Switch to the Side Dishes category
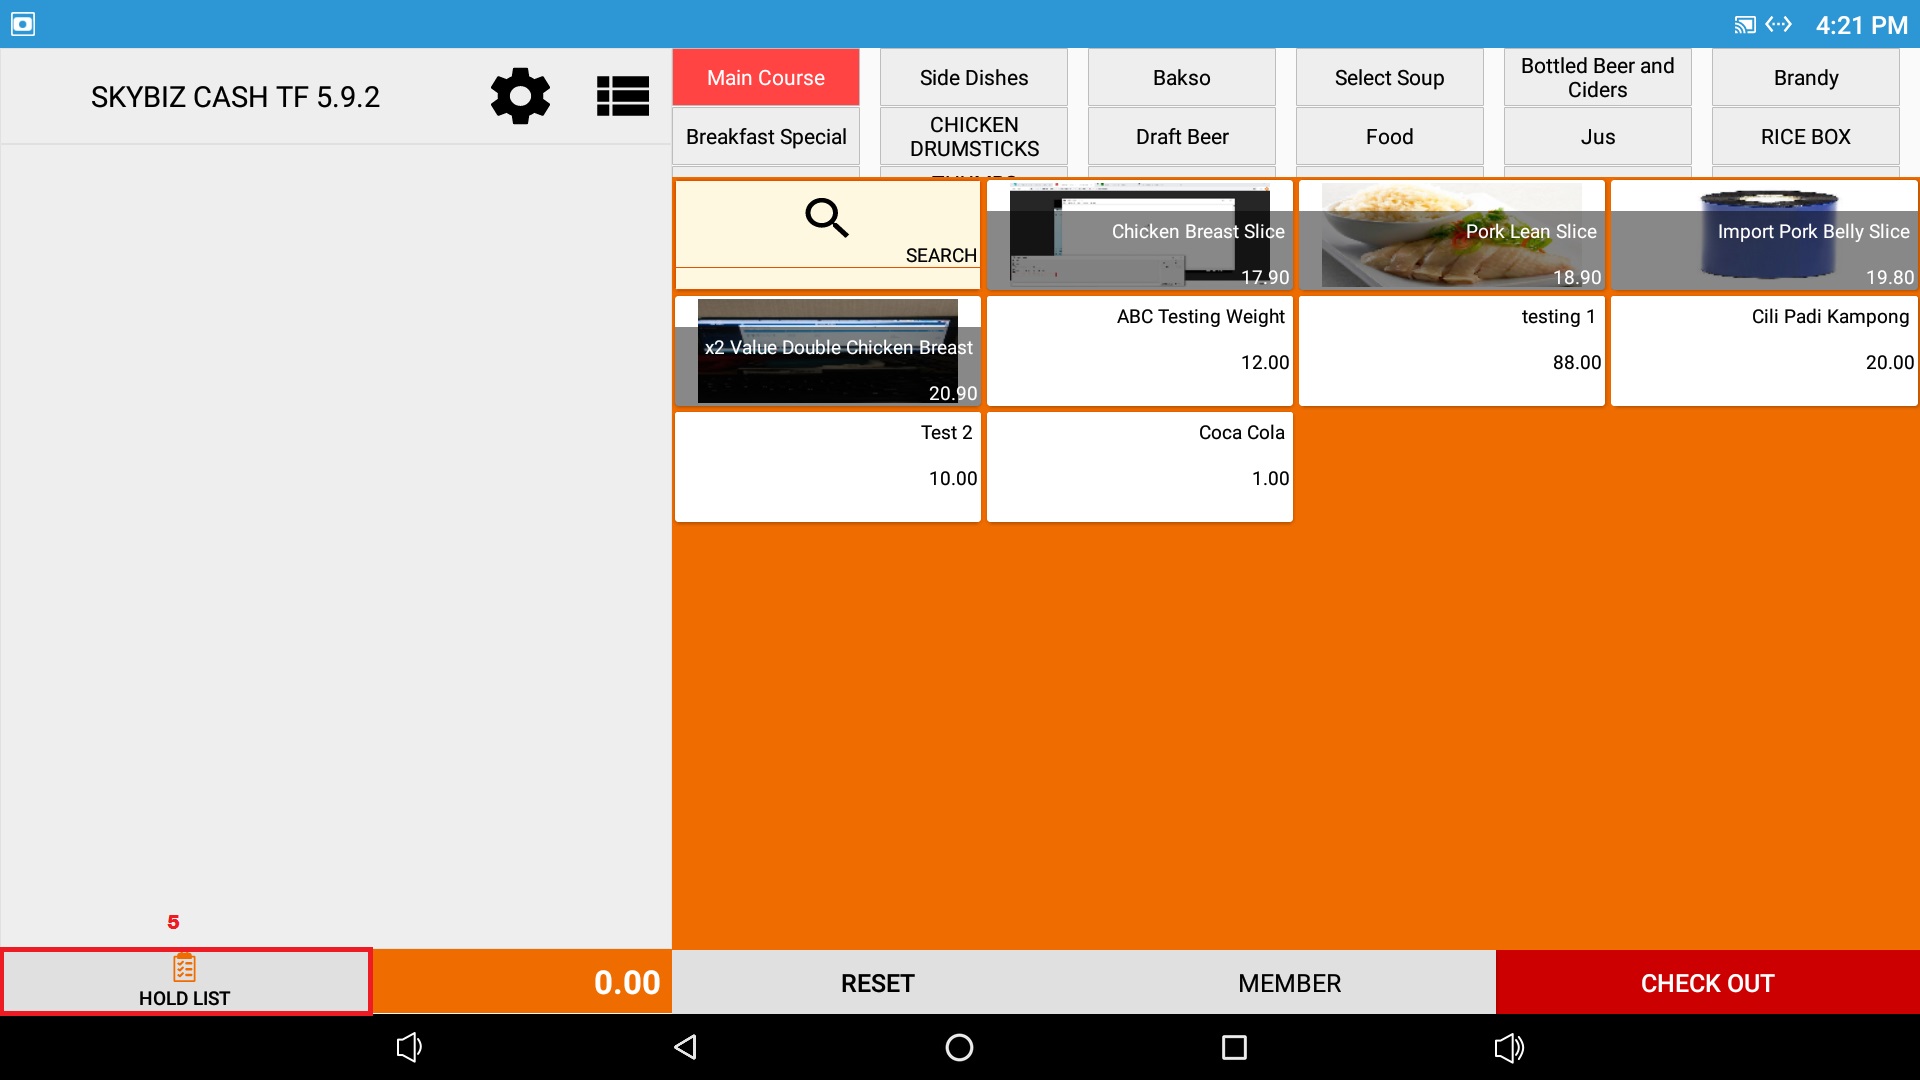1920x1080 pixels. tap(973, 78)
